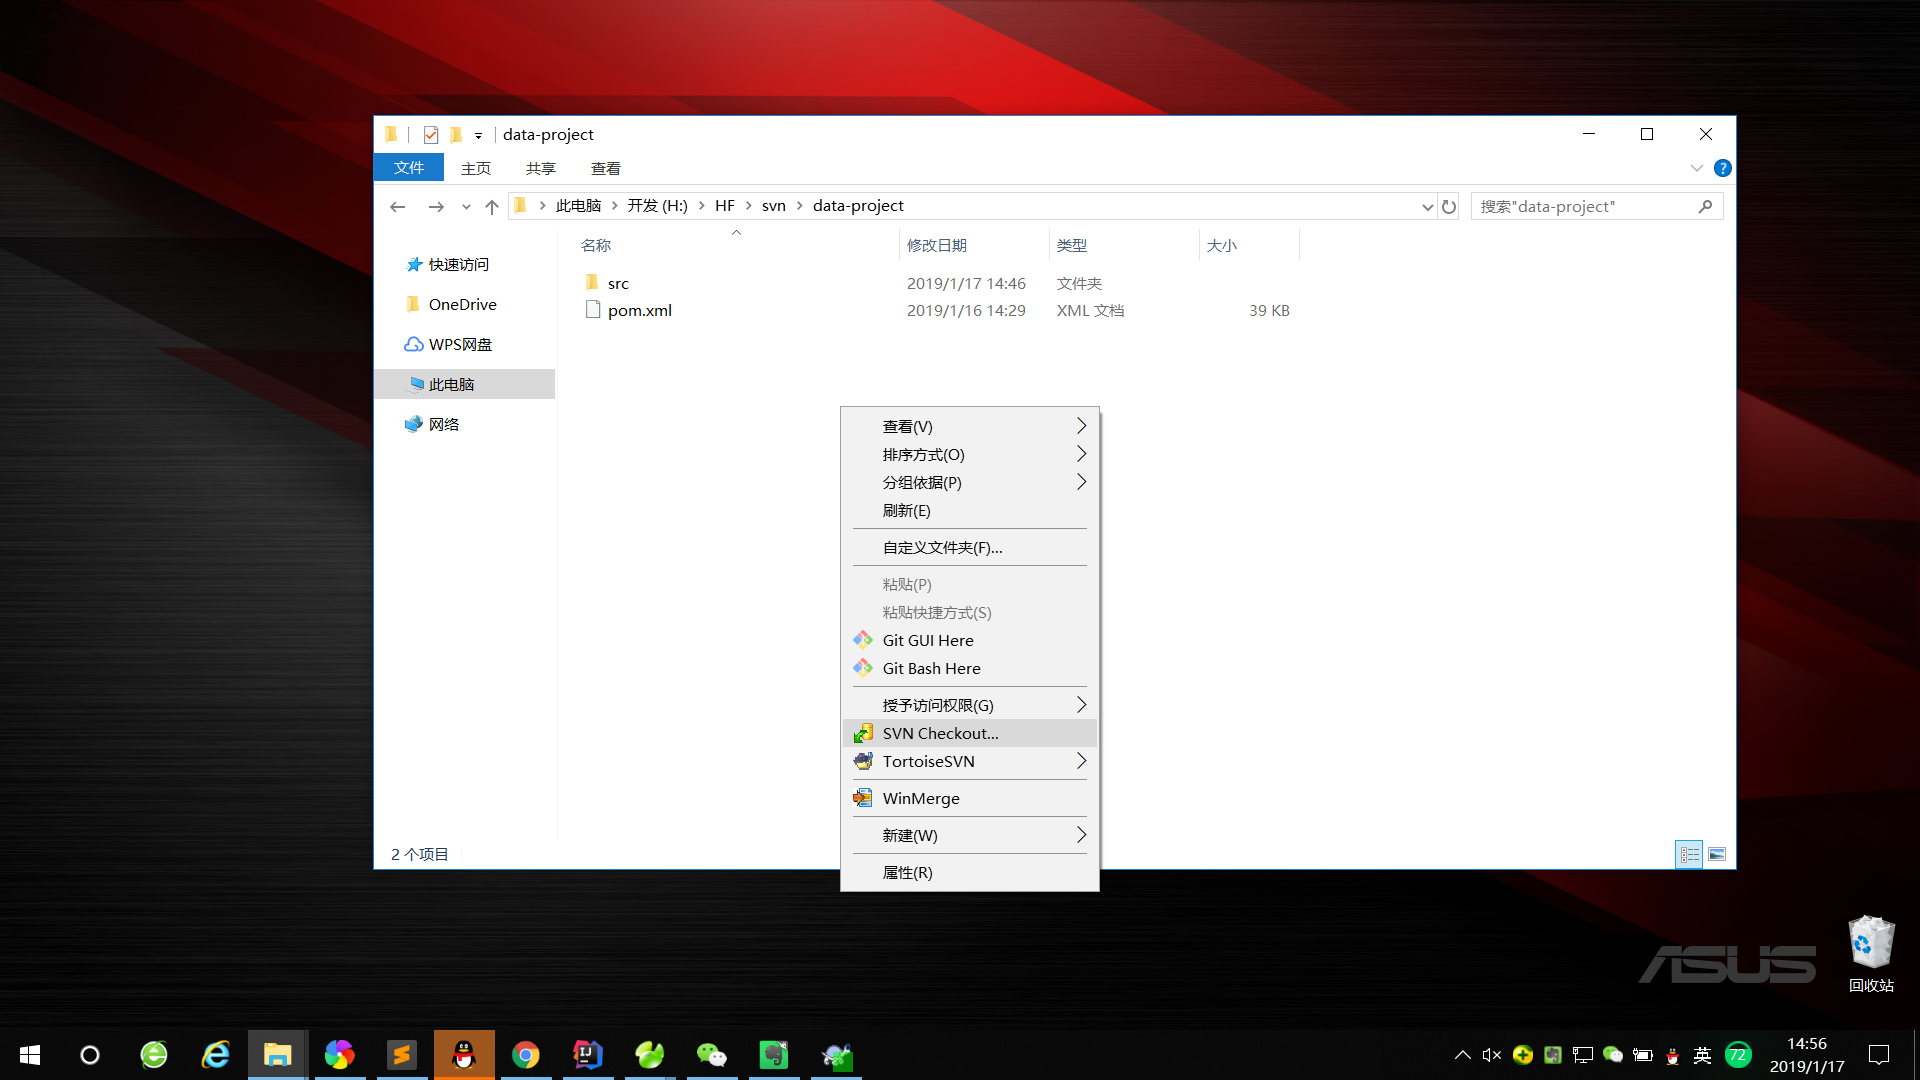The image size is (1920, 1080).
Task: Click the Git GUI Here icon
Action: [863, 640]
